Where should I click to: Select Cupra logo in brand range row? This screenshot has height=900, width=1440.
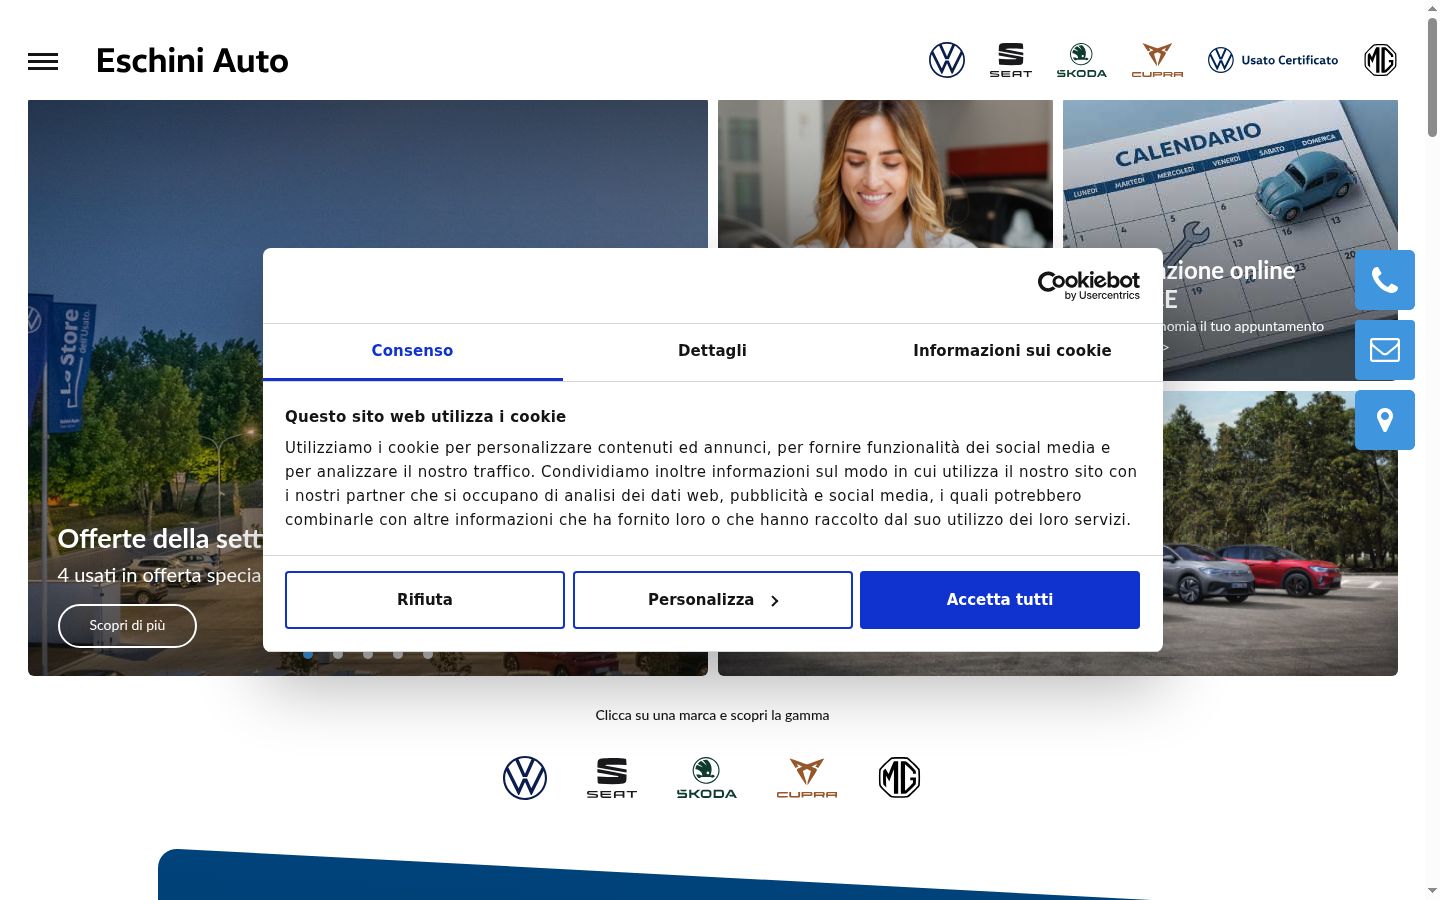(x=807, y=777)
